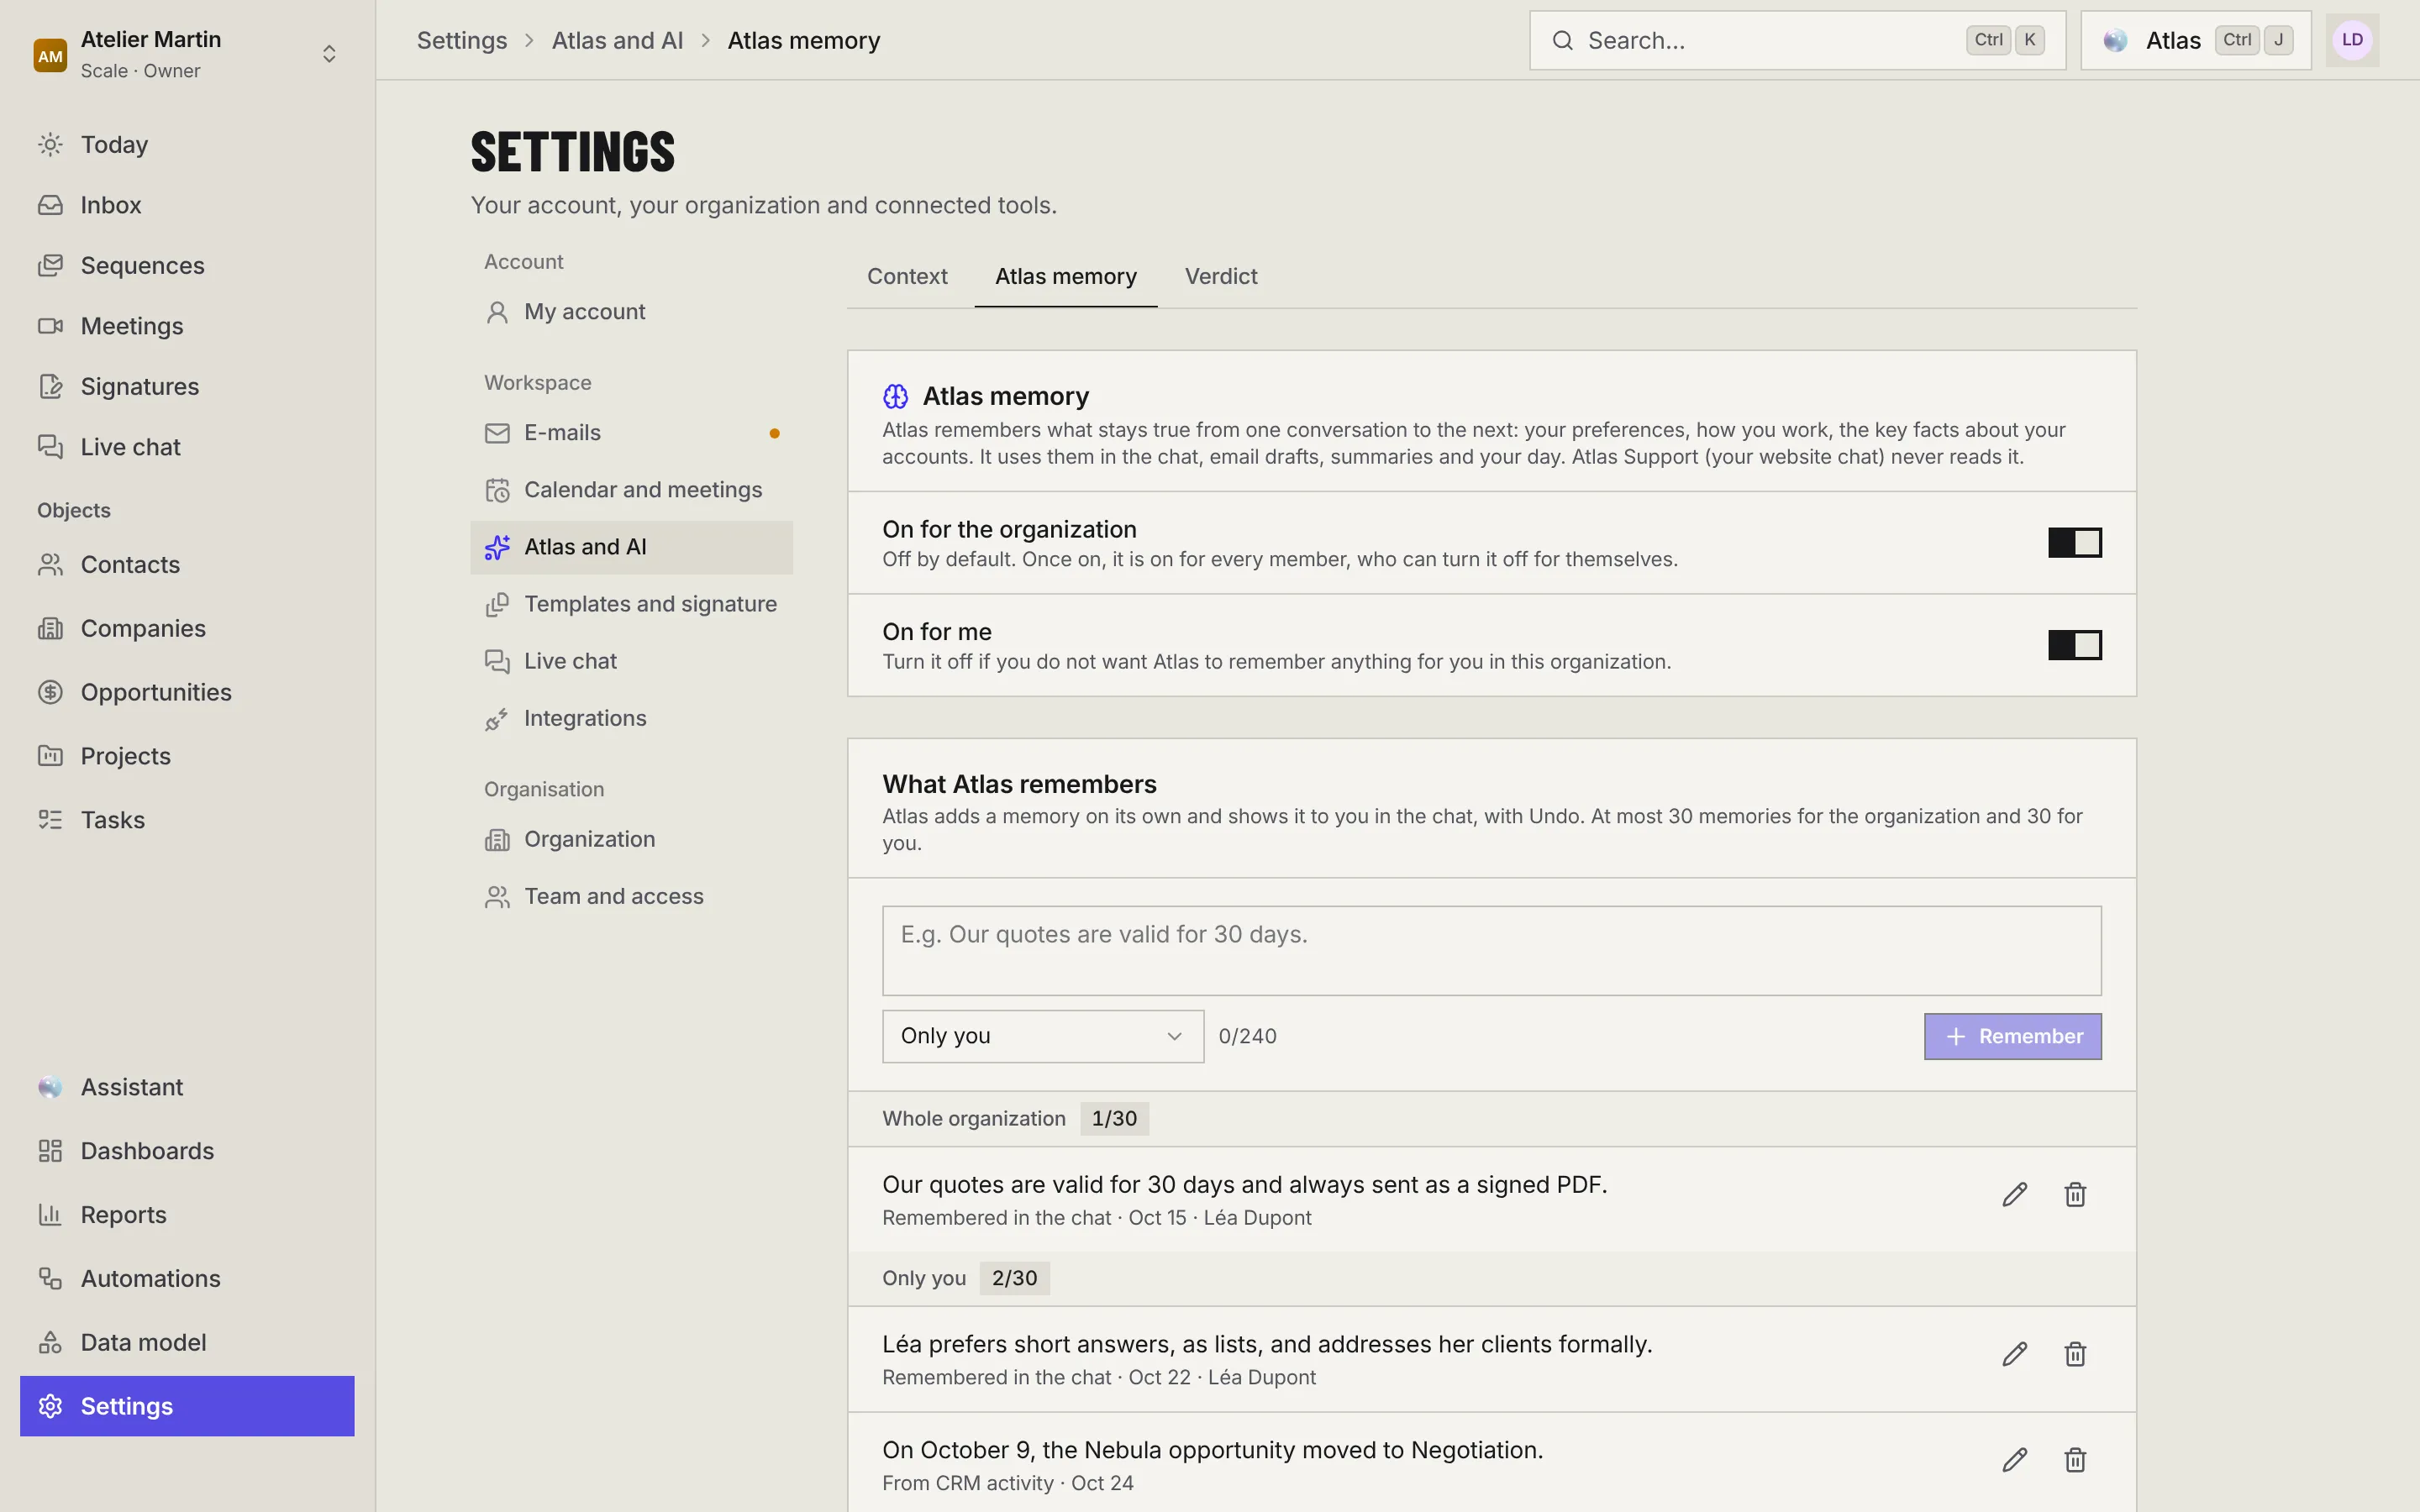Screen dimensions: 2420x1512
Task: Delete the quotes valid 30 days memory
Action: [2075, 1195]
